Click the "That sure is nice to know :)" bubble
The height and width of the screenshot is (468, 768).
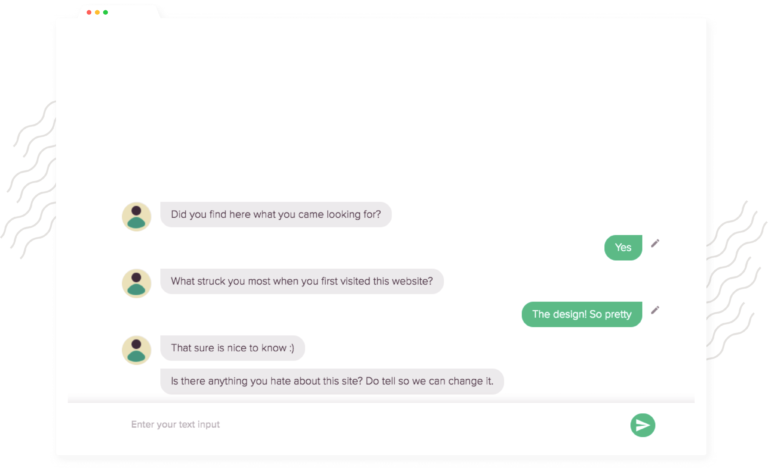(233, 348)
